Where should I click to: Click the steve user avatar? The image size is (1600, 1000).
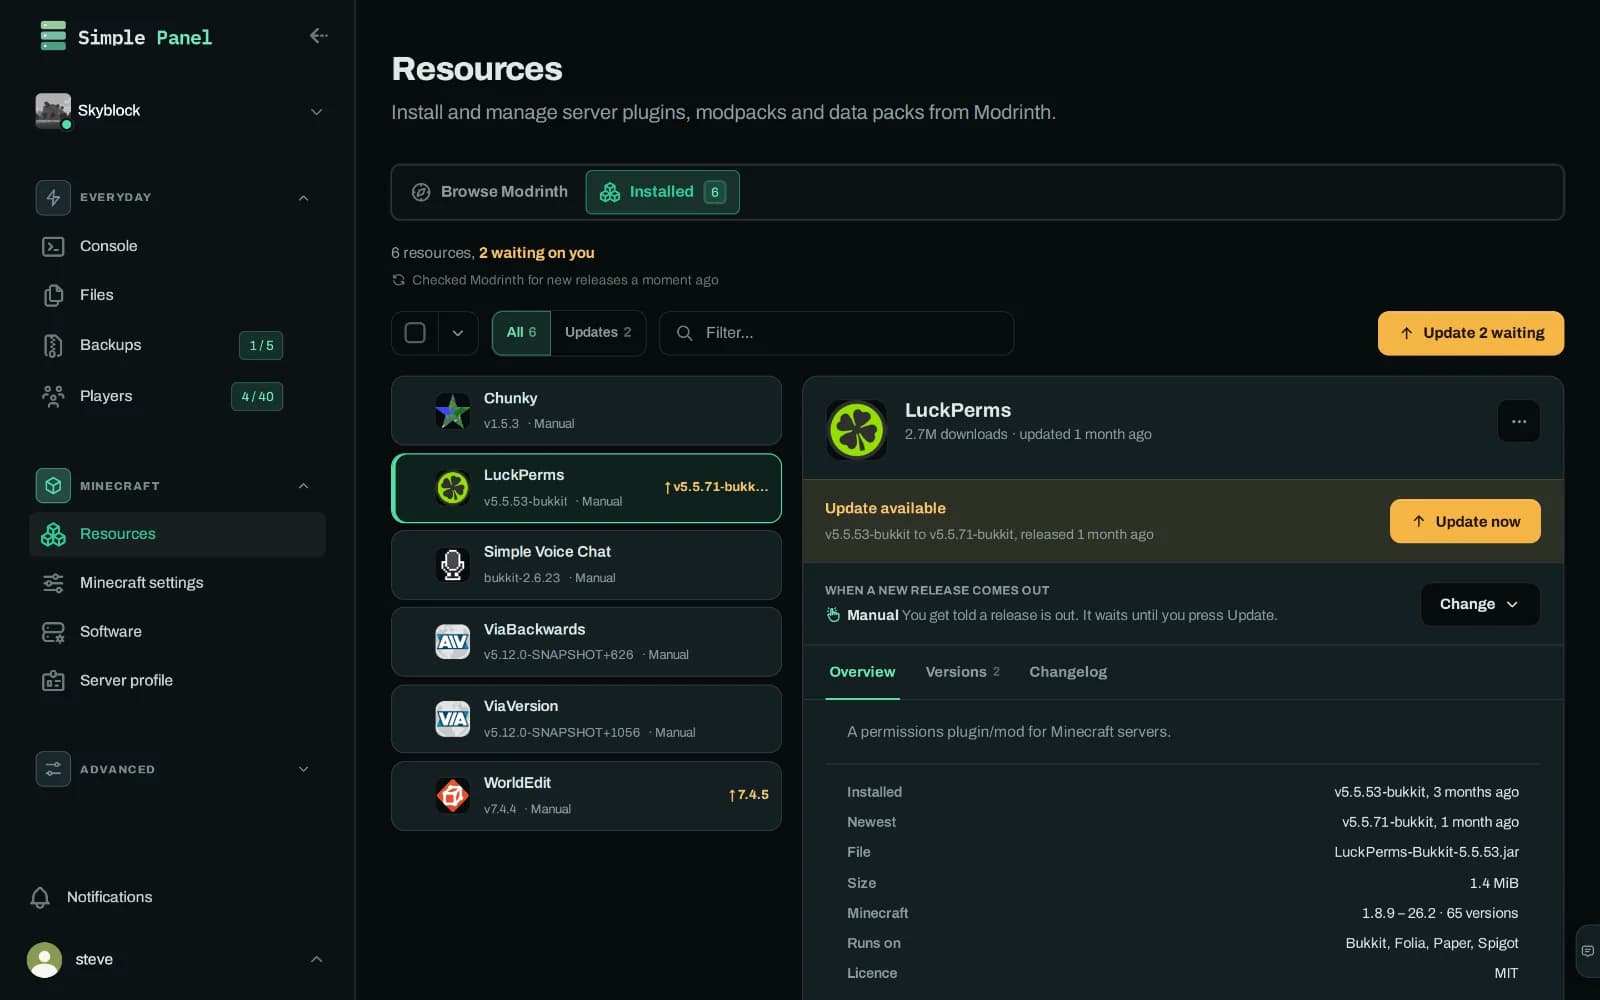[x=44, y=959]
